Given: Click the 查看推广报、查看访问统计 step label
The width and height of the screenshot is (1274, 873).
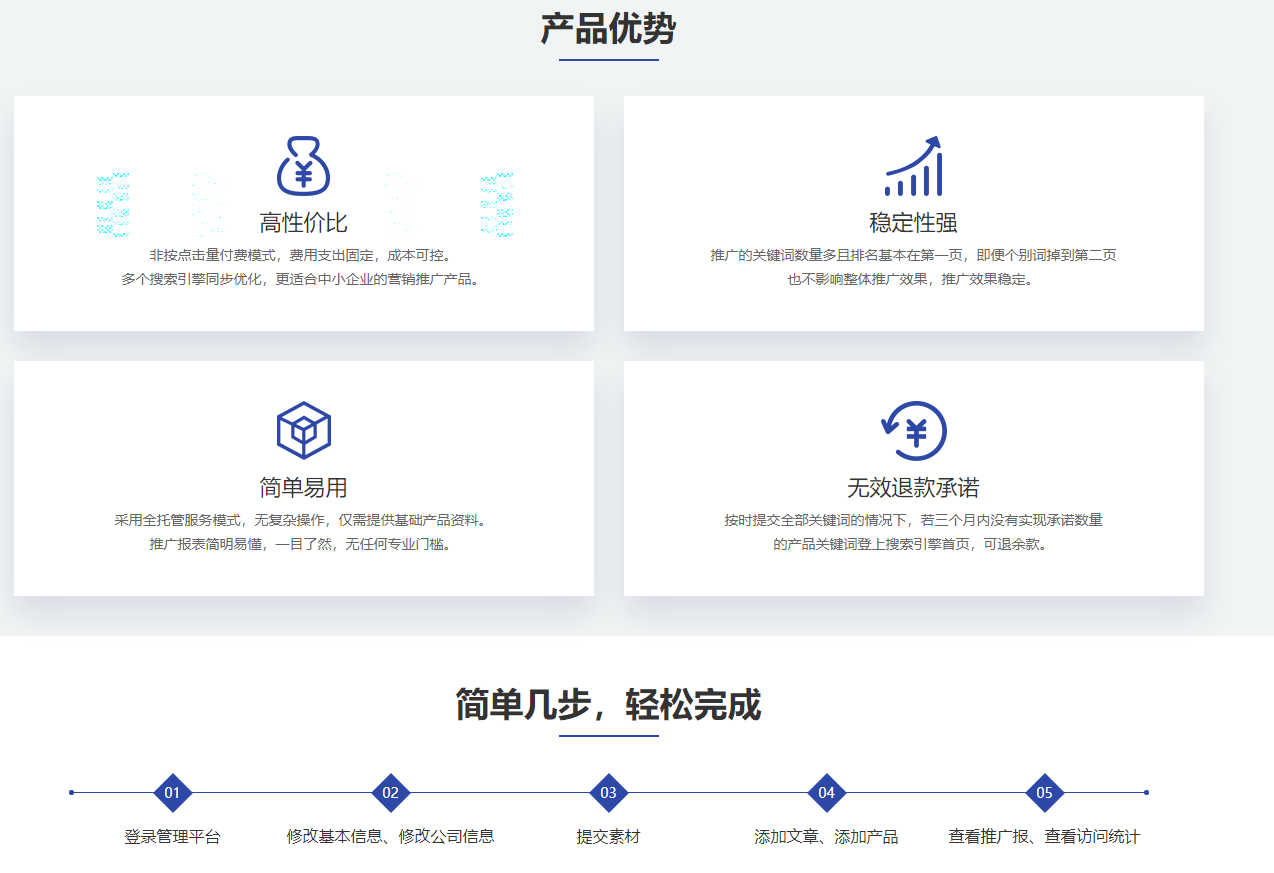Looking at the screenshot, I should (x=1044, y=837).
